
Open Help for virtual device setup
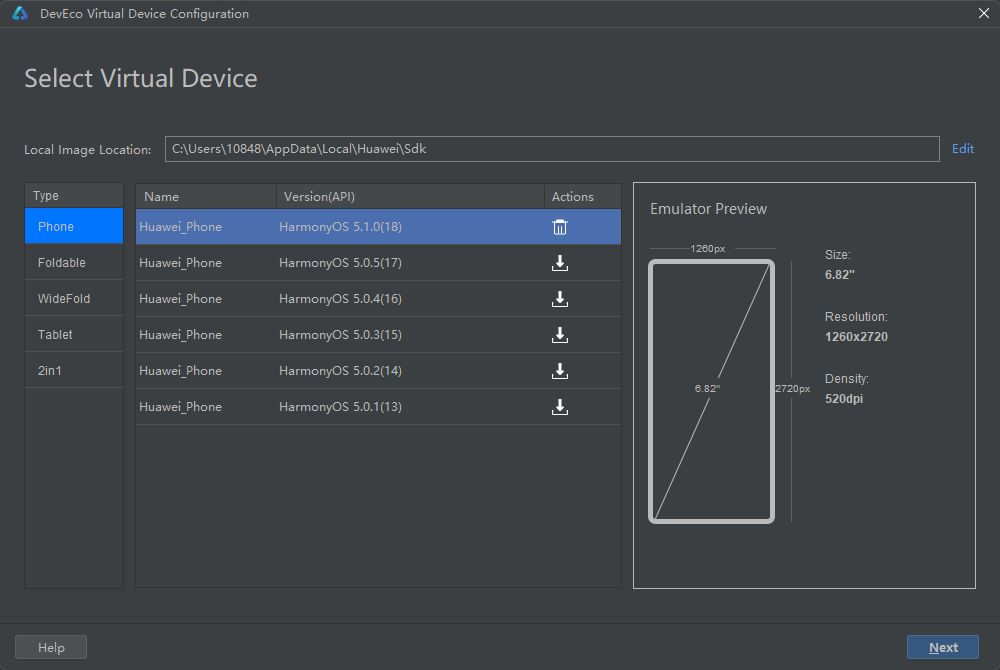click(x=51, y=647)
